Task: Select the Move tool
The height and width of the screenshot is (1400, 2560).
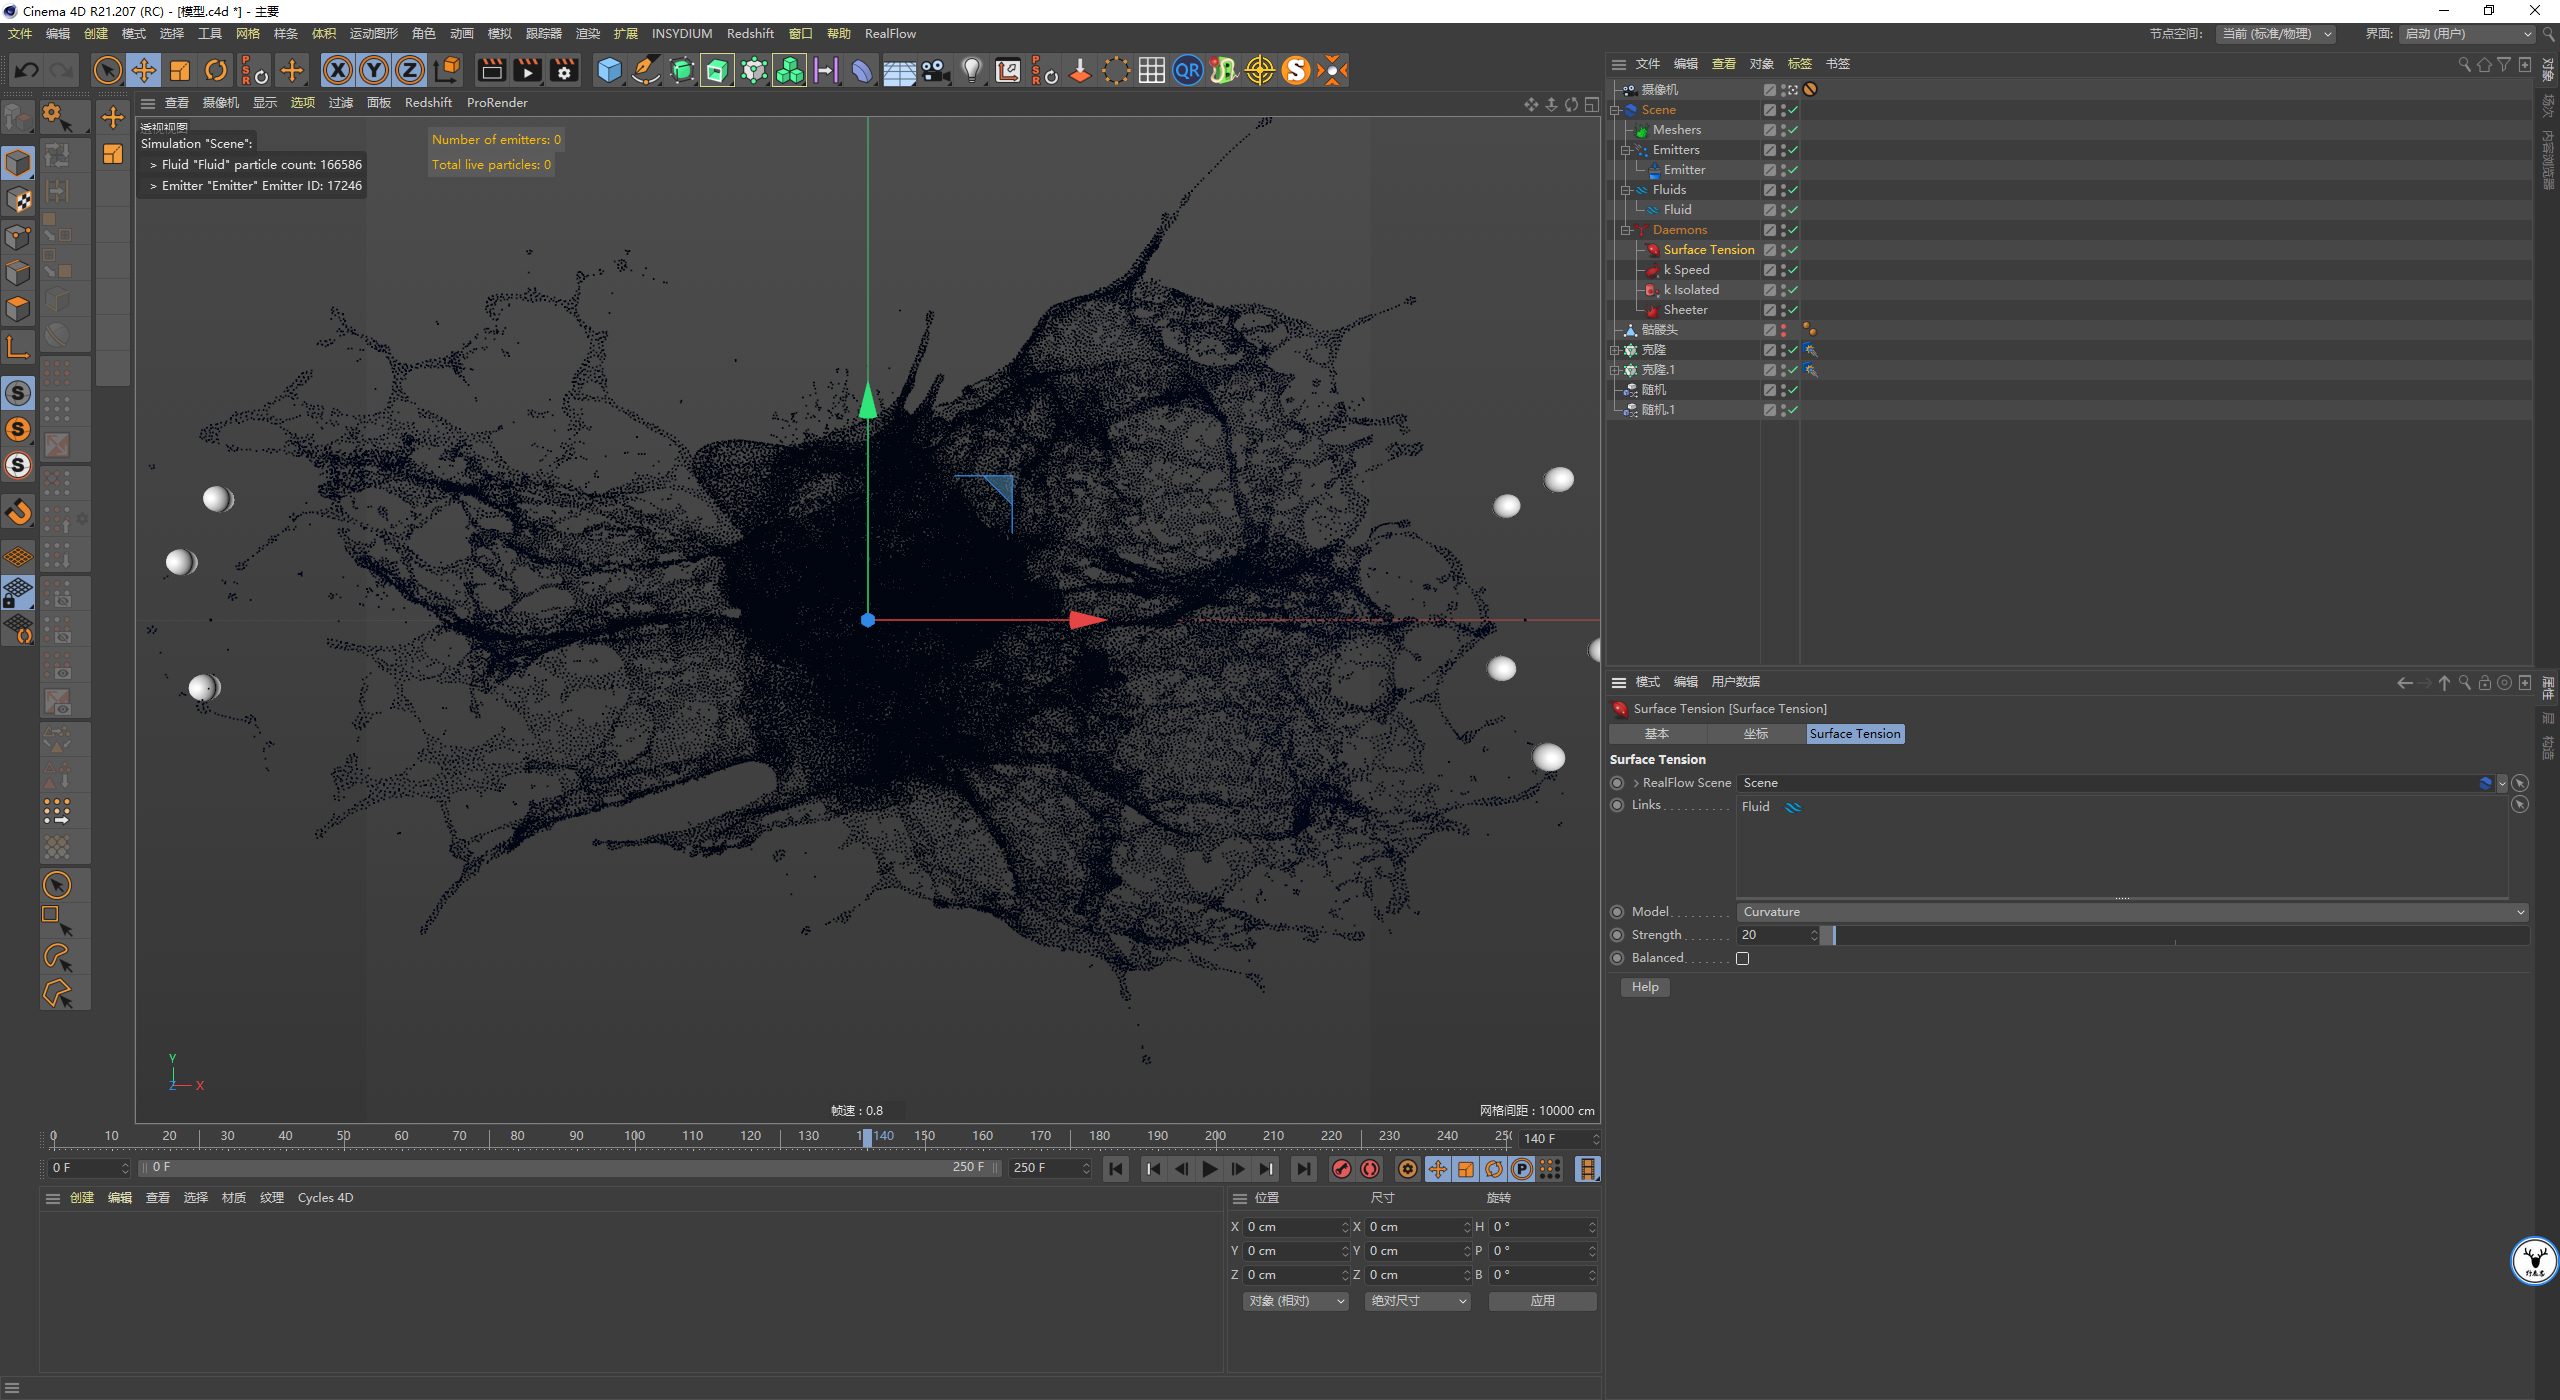Action: [x=144, y=70]
